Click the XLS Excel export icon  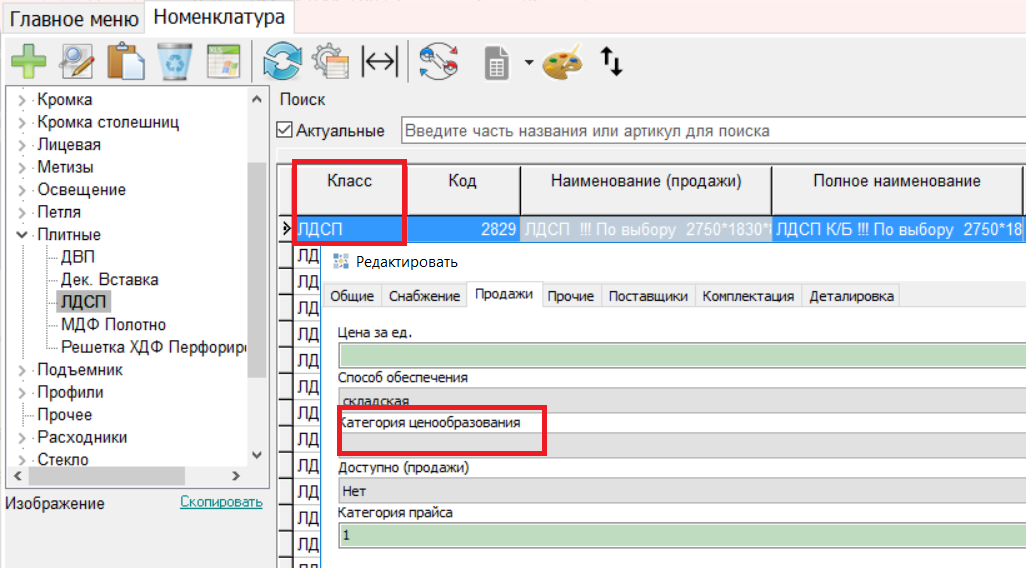tap(224, 62)
